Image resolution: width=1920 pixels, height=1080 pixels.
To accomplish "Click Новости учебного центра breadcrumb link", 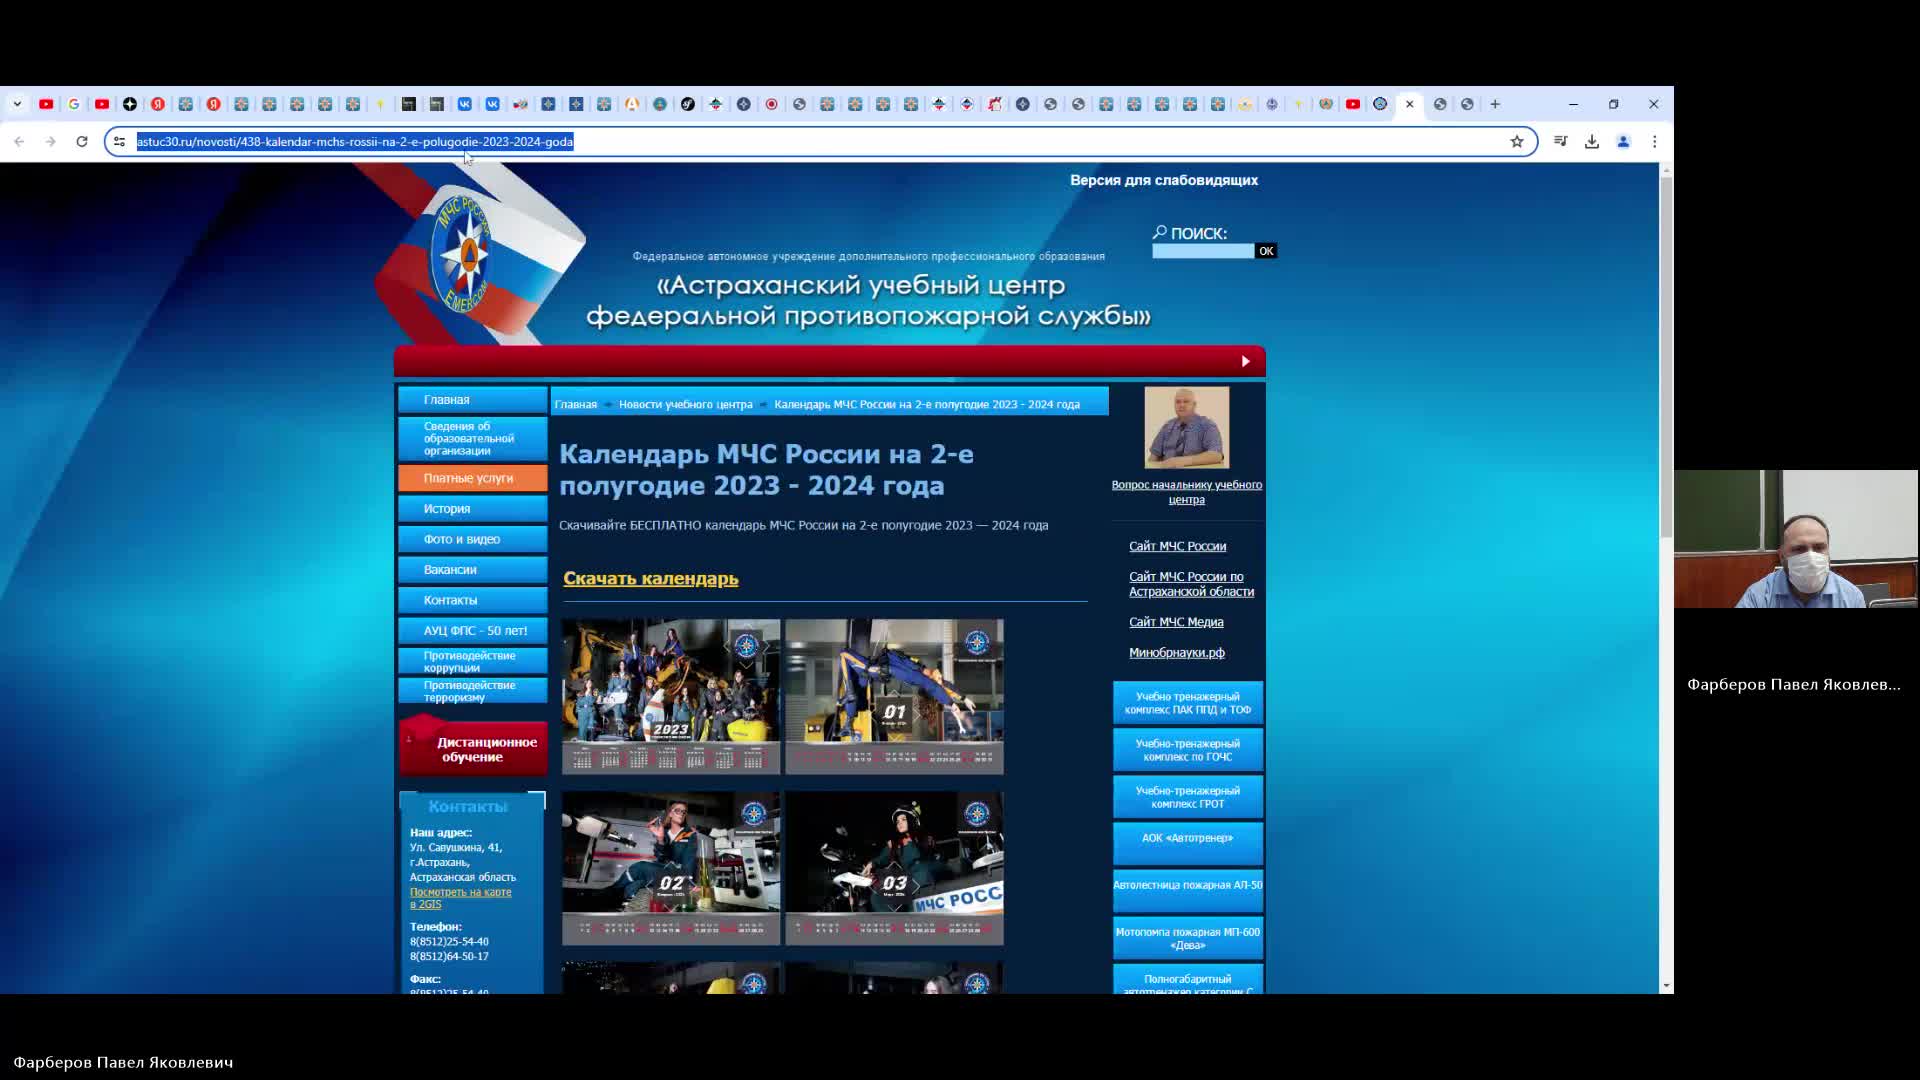I will 685,404.
